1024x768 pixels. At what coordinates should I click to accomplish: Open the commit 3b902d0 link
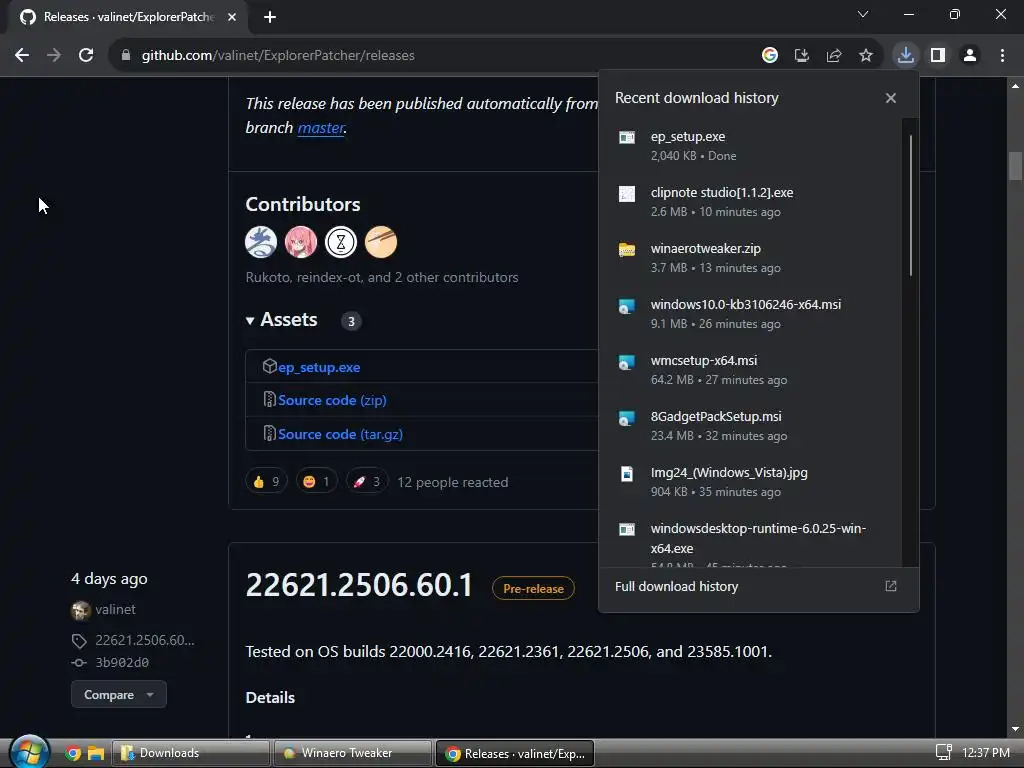pyautogui.click(x=122, y=662)
